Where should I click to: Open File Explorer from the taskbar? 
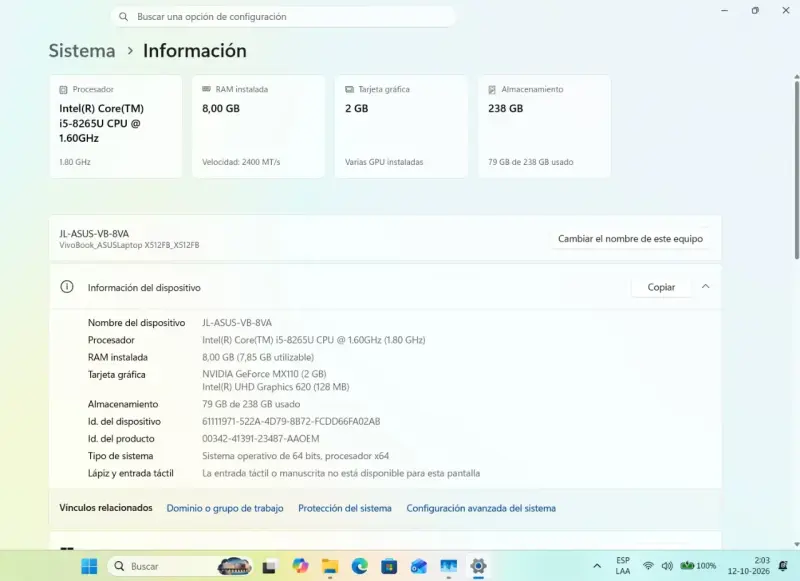[330, 566]
